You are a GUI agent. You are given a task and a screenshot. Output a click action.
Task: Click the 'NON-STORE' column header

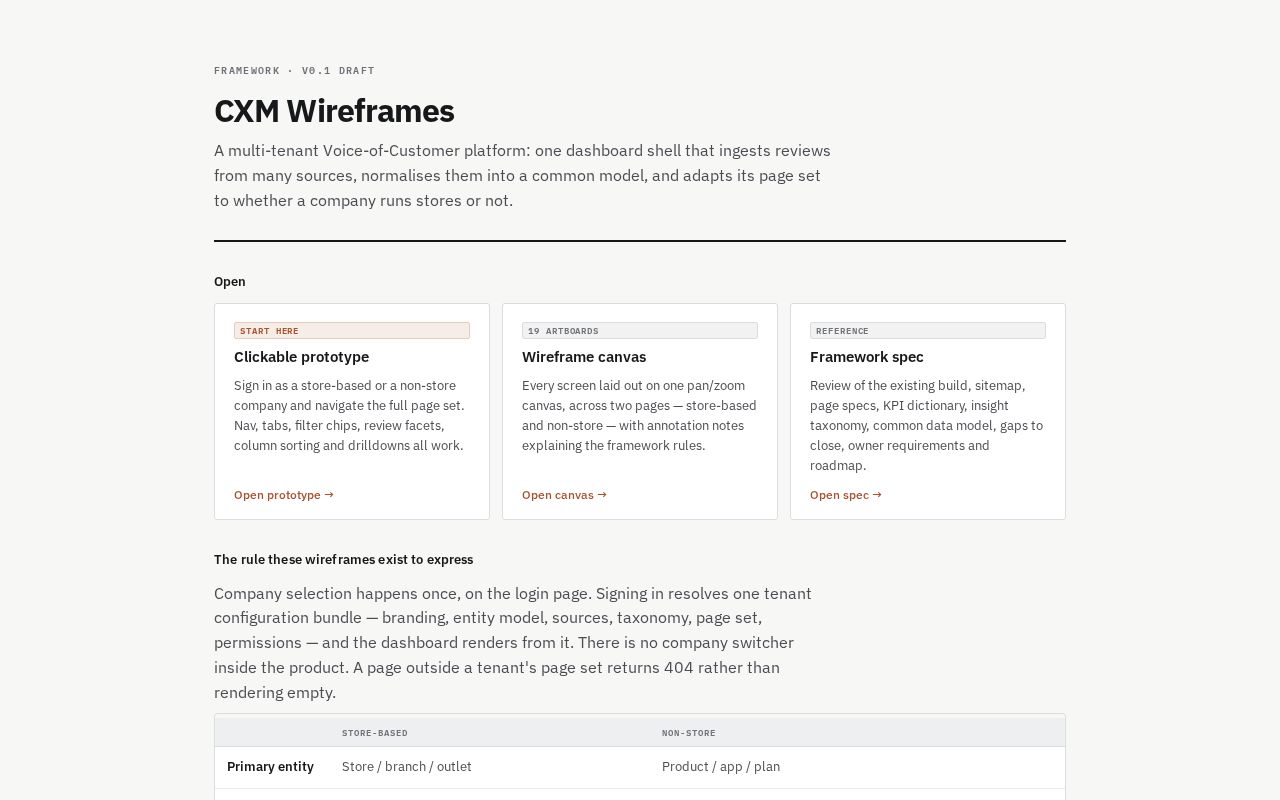(689, 733)
